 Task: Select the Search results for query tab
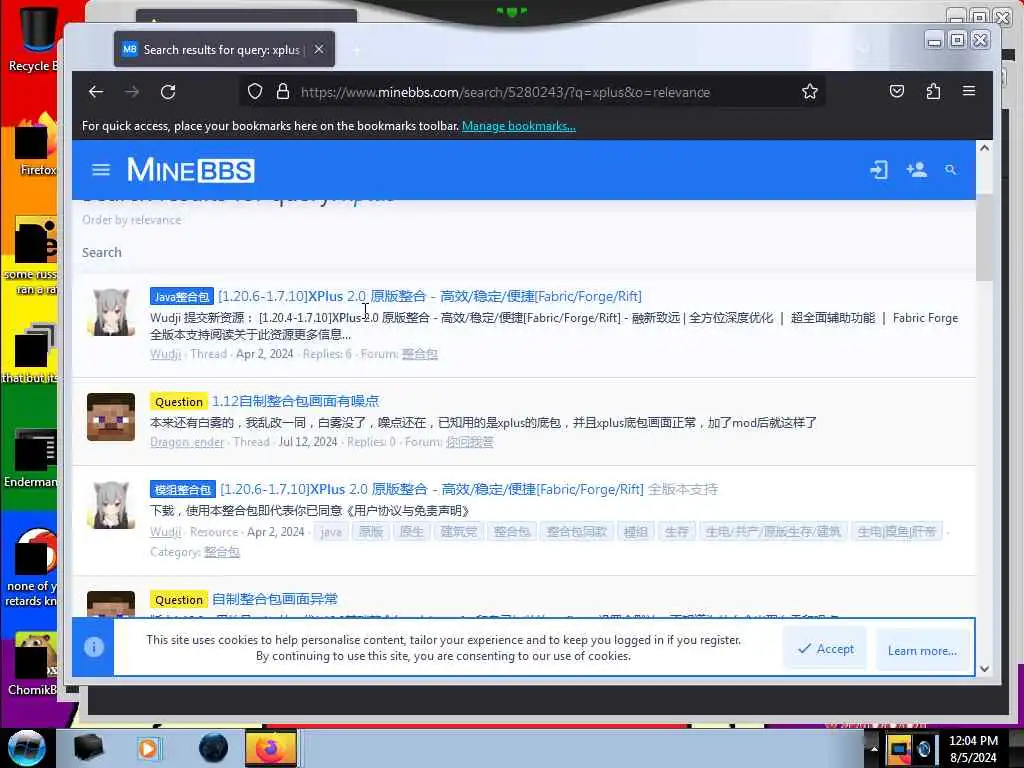pos(224,49)
